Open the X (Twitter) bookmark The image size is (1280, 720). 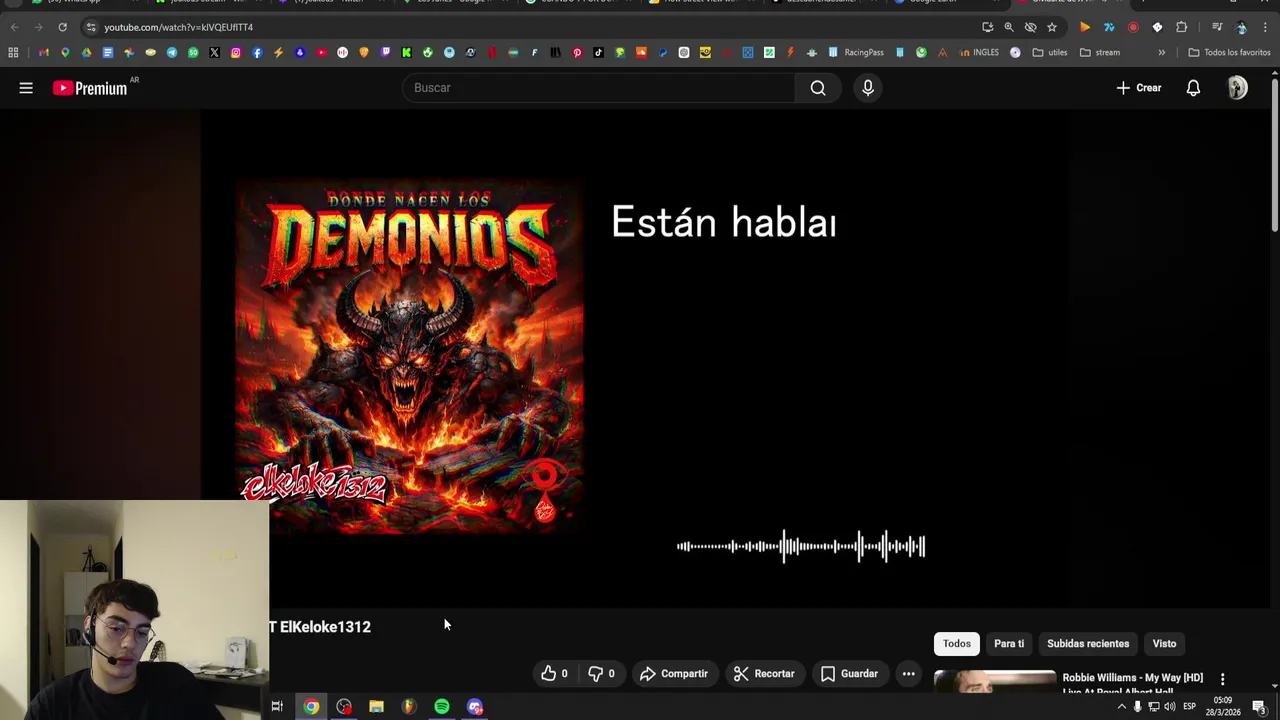pyautogui.click(x=214, y=52)
